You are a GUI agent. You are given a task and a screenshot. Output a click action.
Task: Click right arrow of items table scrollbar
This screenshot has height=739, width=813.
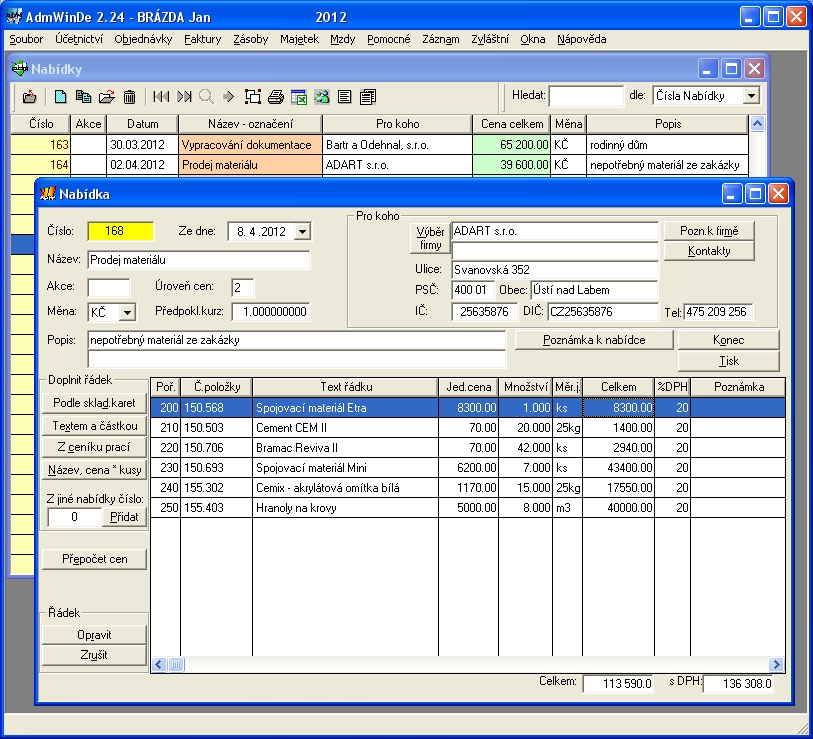coord(776,664)
